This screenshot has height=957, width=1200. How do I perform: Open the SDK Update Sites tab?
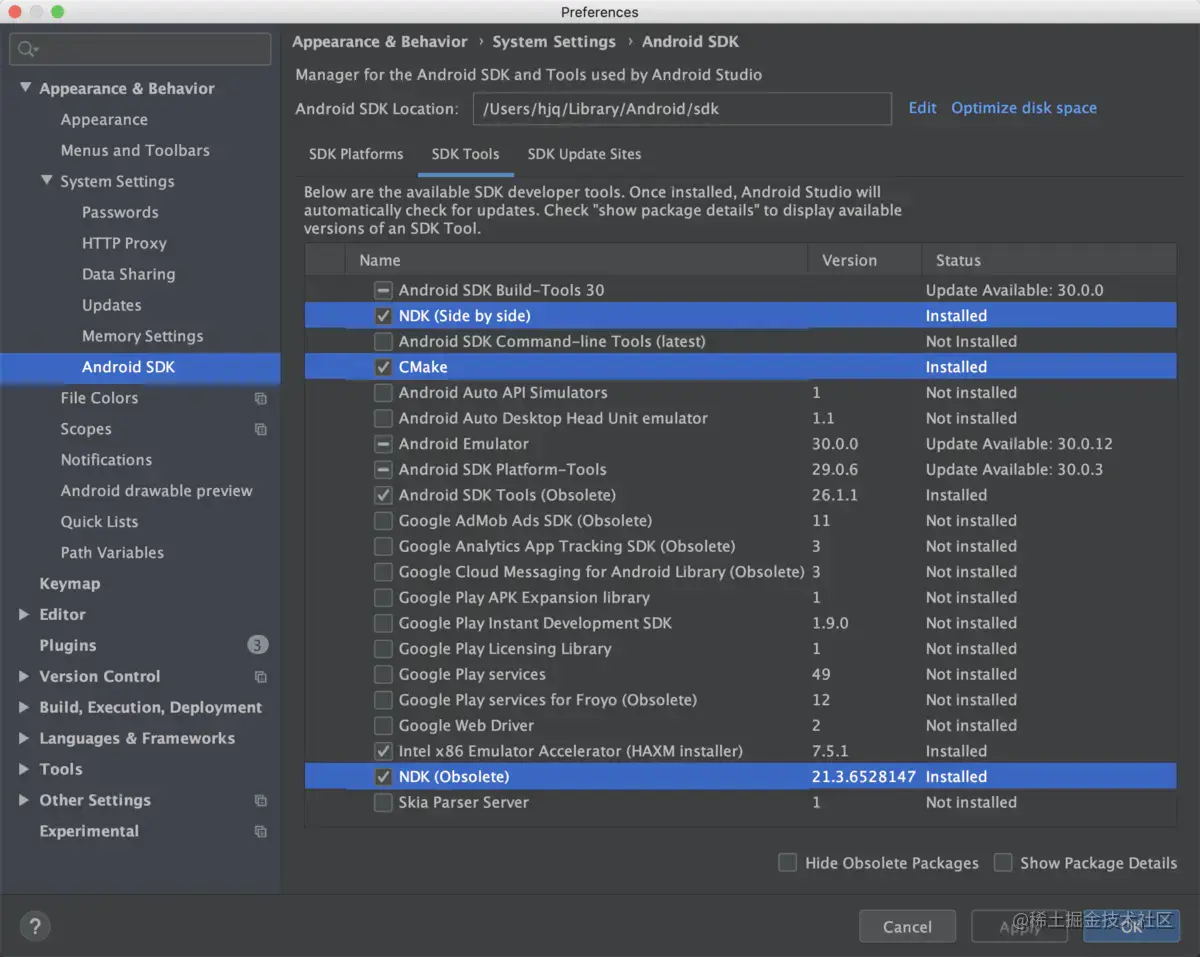click(x=584, y=154)
